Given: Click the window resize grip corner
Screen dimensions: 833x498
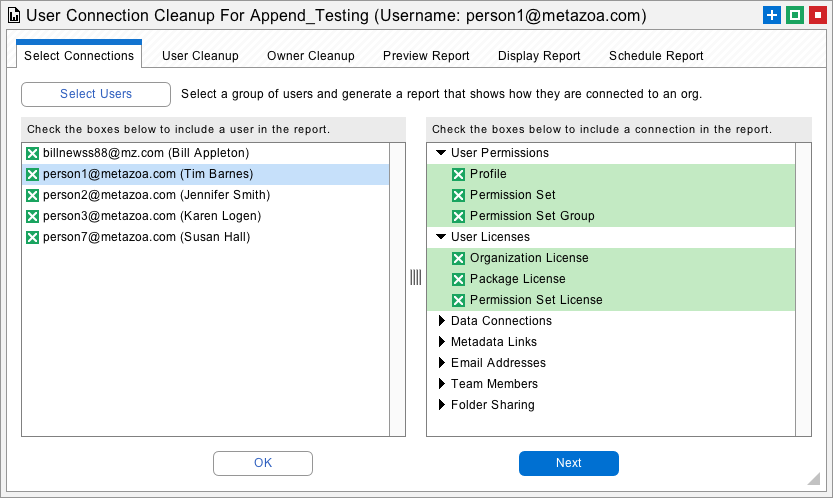Looking at the screenshot, I should [x=814, y=478].
